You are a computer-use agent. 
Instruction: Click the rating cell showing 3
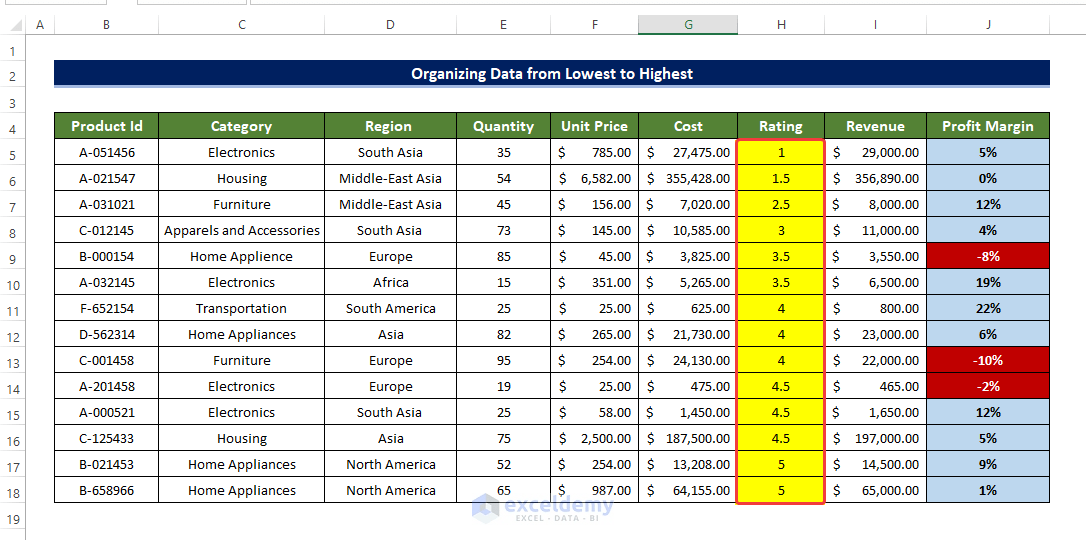click(781, 230)
